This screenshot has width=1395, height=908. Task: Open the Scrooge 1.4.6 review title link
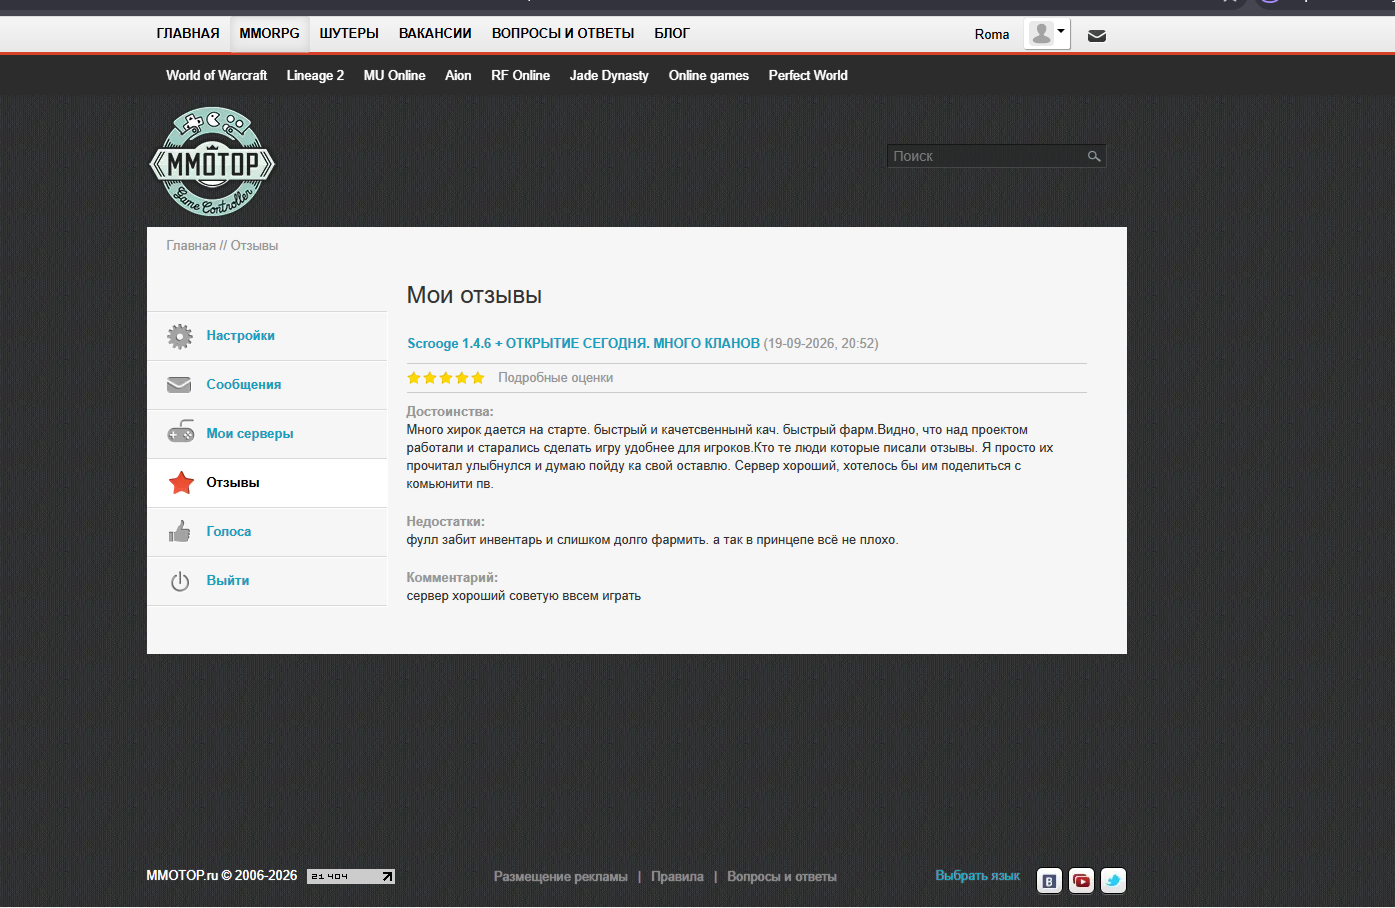point(583,344)
